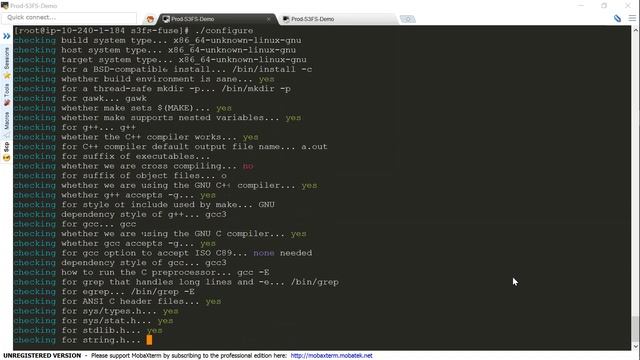Click the 'build system type' output line

[158, 40]
